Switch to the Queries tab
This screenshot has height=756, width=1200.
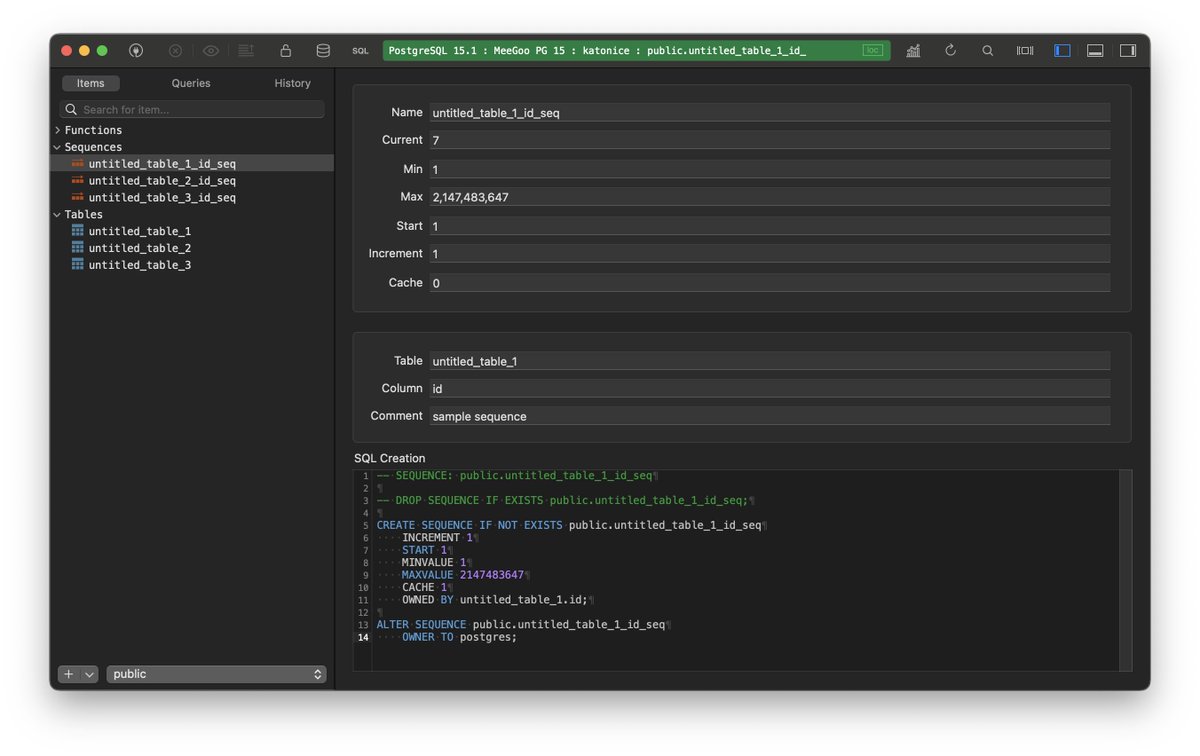click(x=190, y=83)
